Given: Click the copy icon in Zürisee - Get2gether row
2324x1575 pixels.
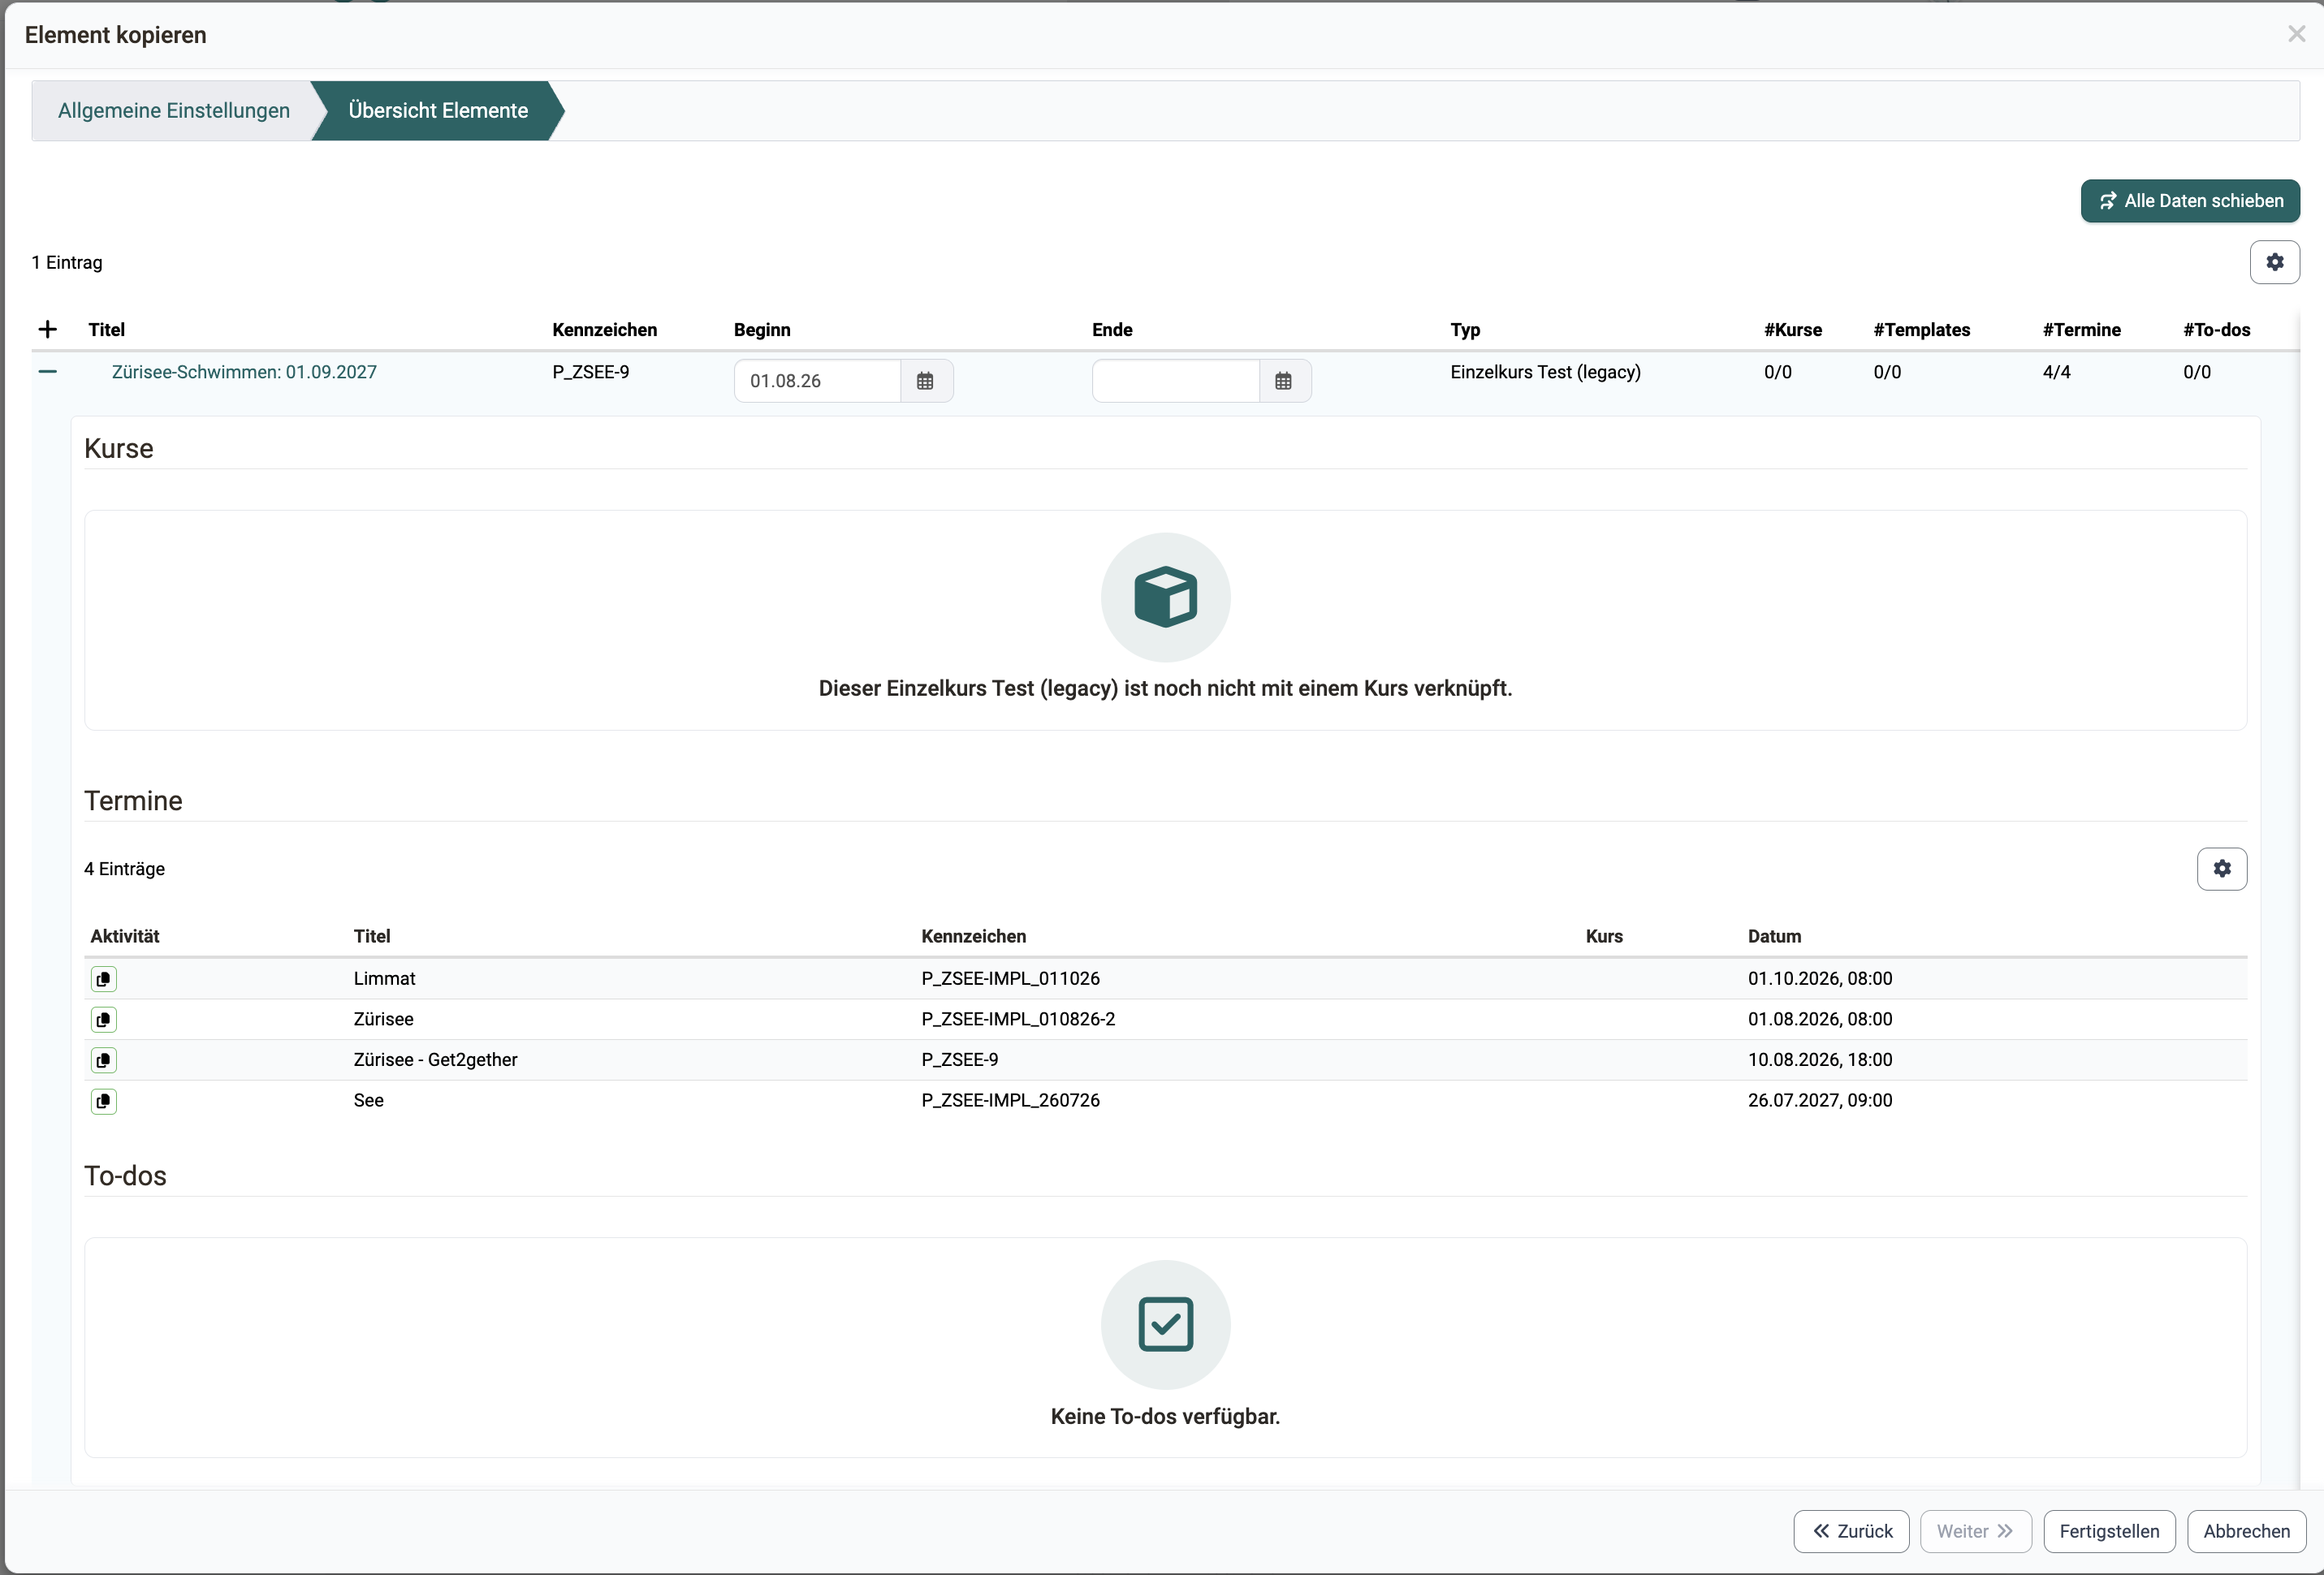Looking at the screenshot, I should (104, 1060).
